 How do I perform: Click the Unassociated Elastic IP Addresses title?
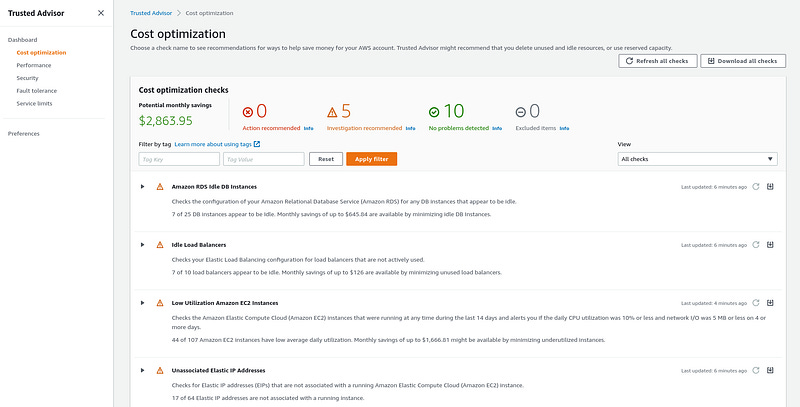(x=218, y=370)
